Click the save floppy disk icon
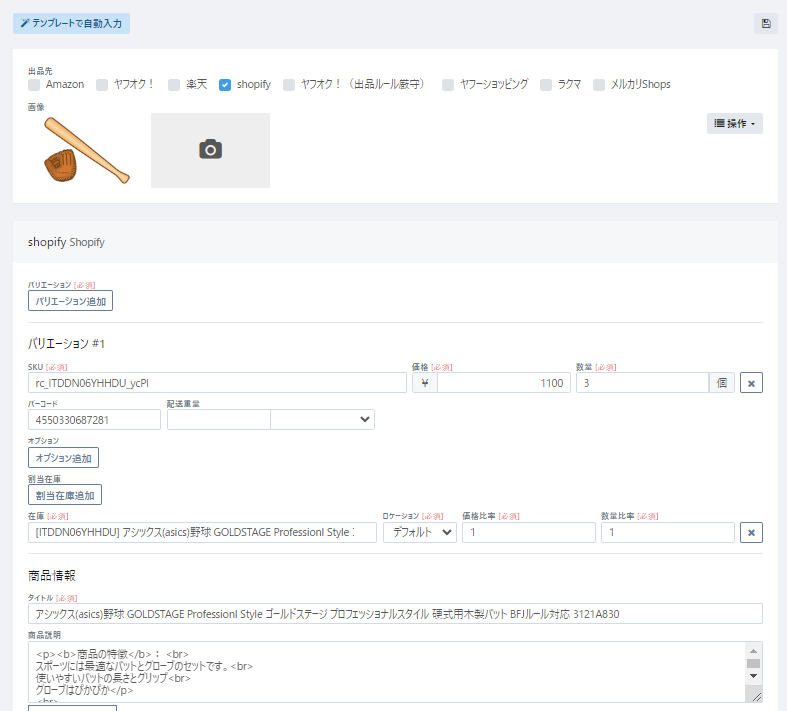 click(766, 24)
